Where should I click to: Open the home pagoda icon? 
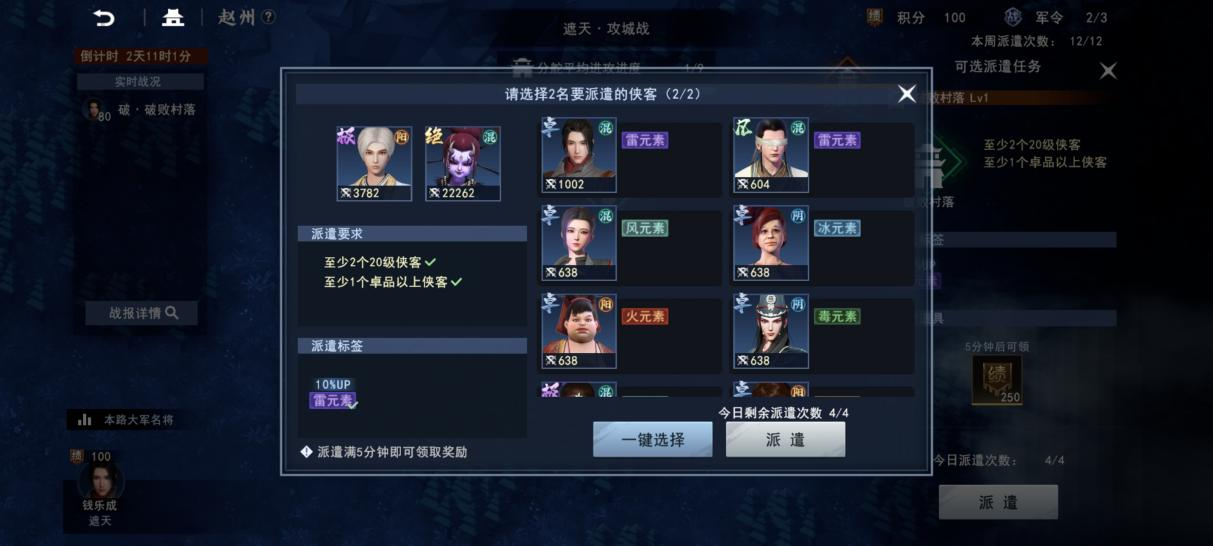174,17
